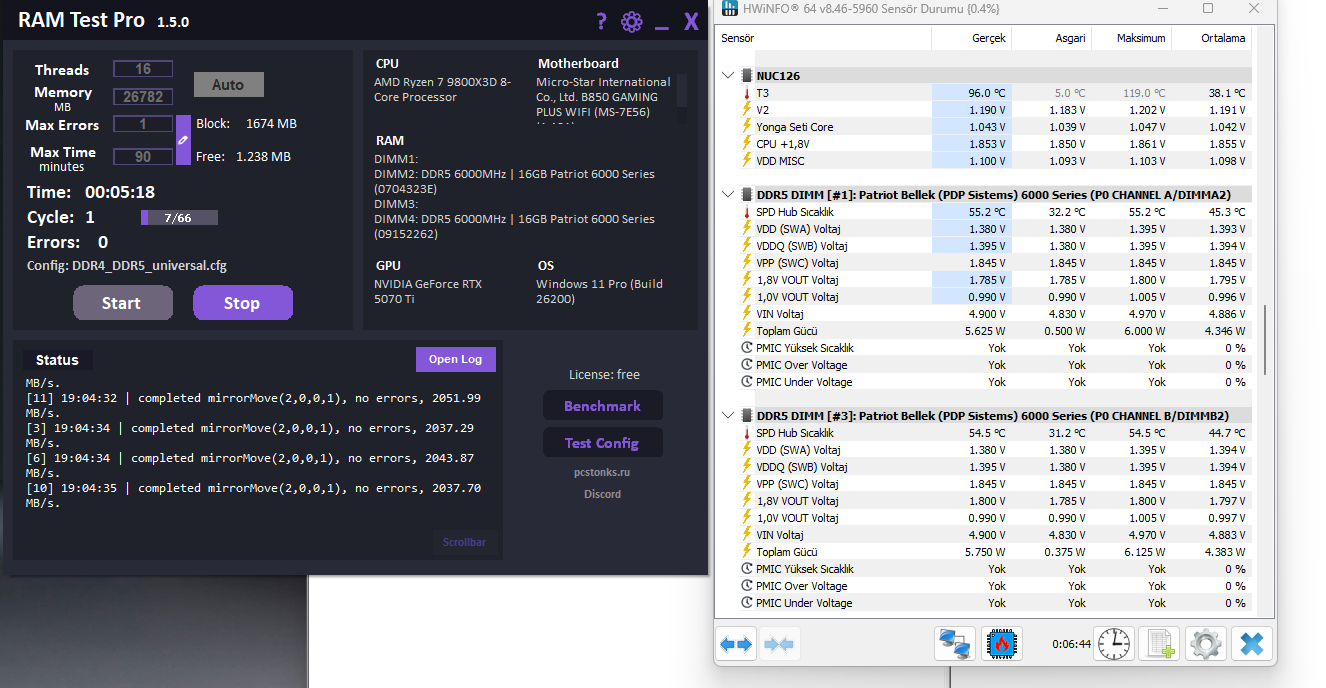Minimize RAM Test Pro with the underscore icon
This screenshot has height=688, width=1326.
click(x=661, y=27)
